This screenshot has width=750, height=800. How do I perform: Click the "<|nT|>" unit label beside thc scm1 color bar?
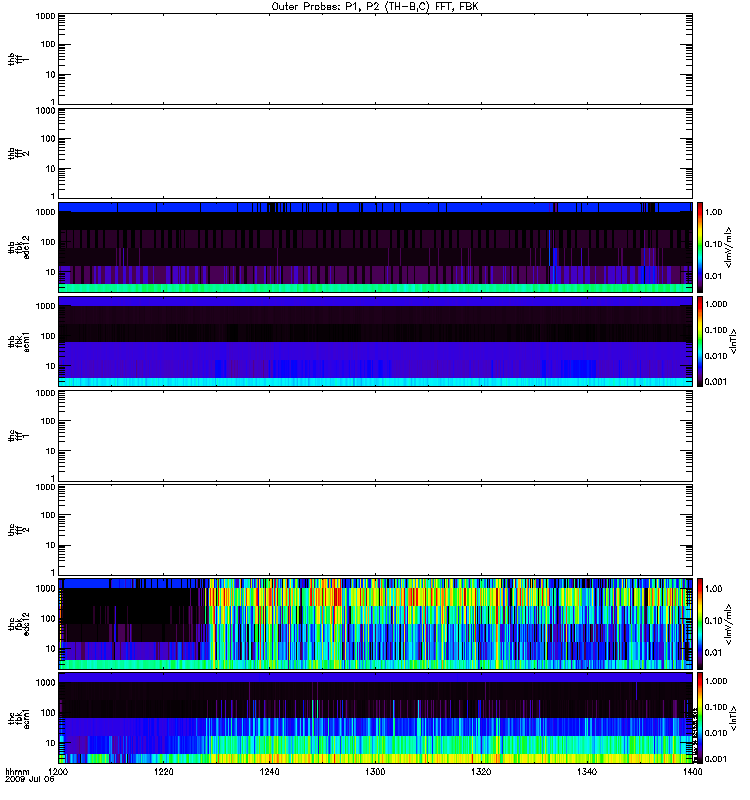(734, 718)
